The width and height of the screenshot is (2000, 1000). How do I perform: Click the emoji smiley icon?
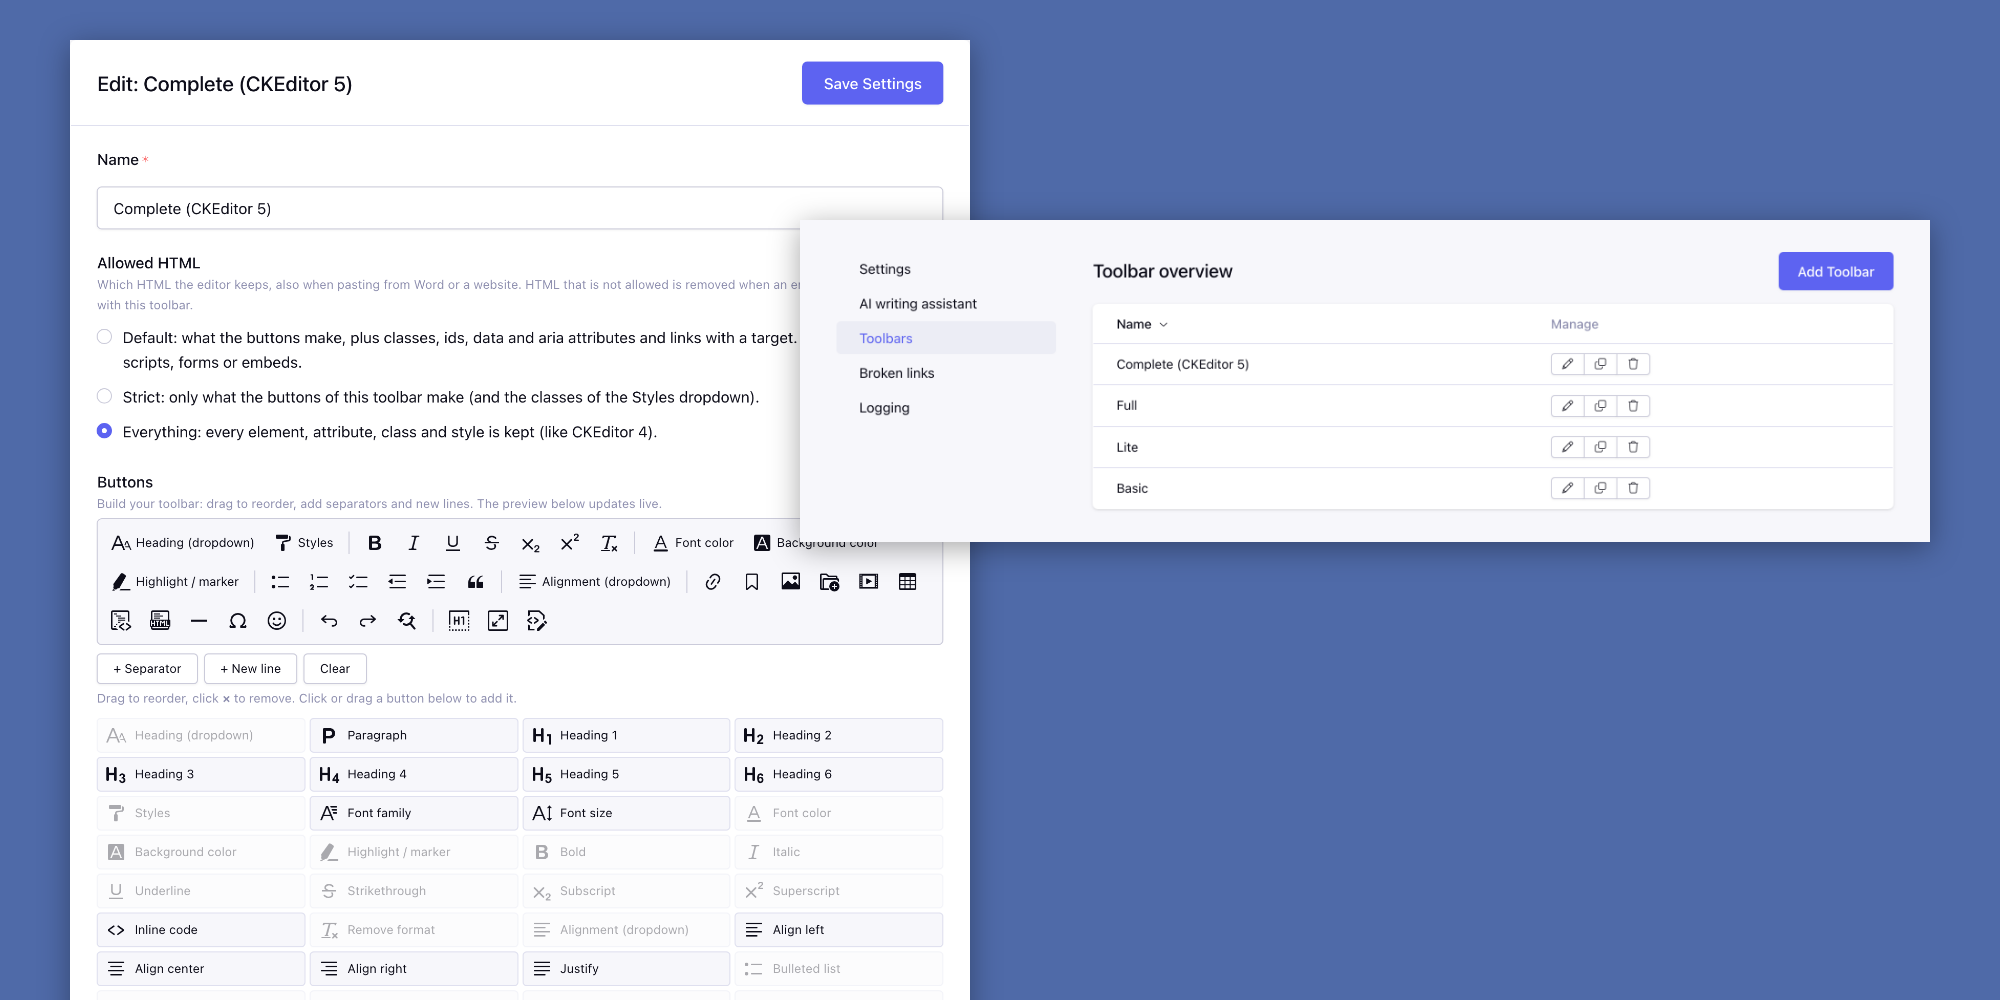(x=277, y=621)
